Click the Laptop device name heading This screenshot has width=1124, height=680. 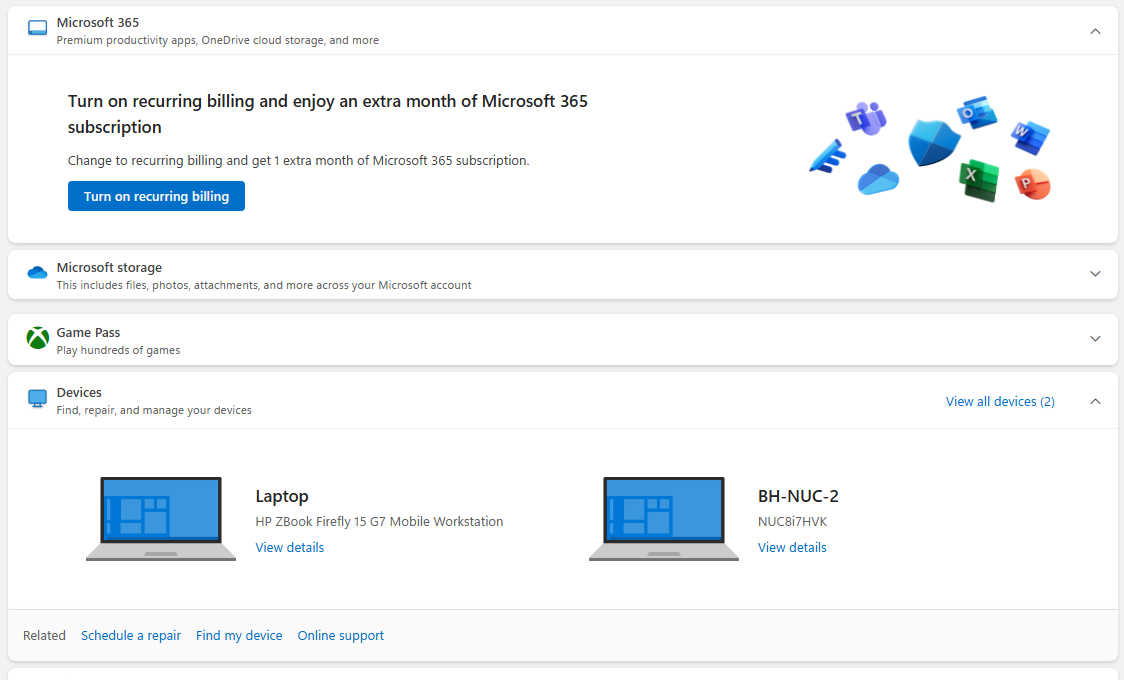282,496
